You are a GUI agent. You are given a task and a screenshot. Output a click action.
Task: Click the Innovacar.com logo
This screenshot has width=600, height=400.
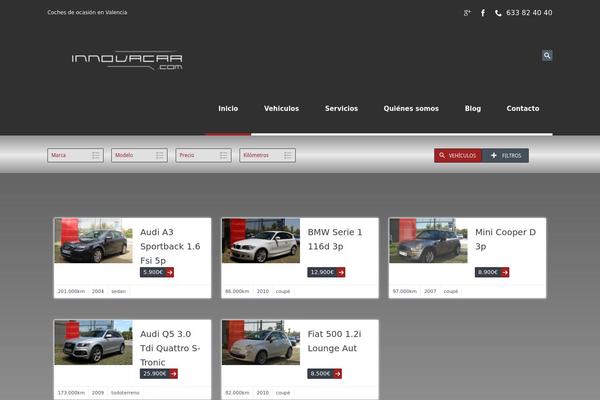click(x=127, y=60)
